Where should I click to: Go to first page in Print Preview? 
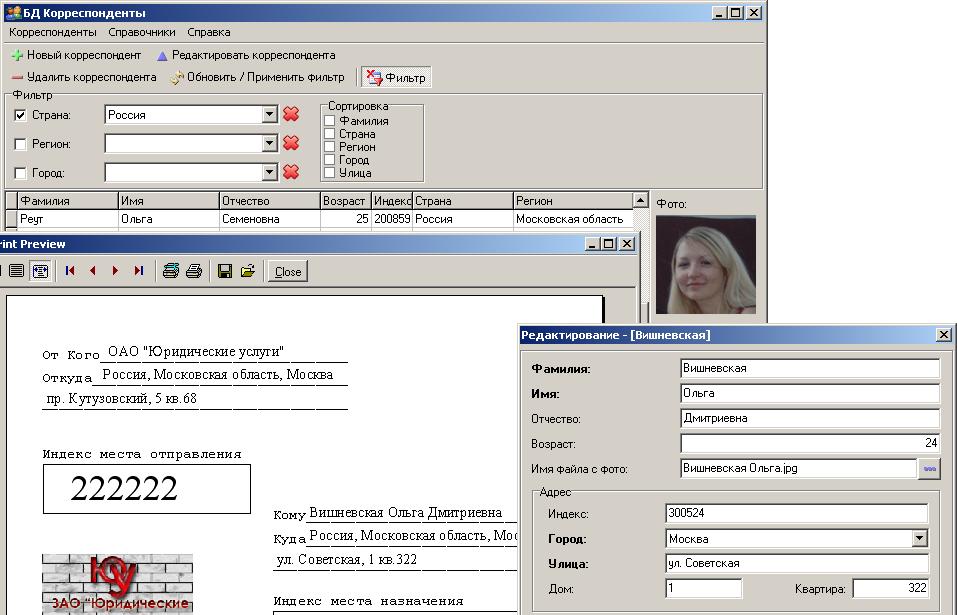click(x=70, y=271)
